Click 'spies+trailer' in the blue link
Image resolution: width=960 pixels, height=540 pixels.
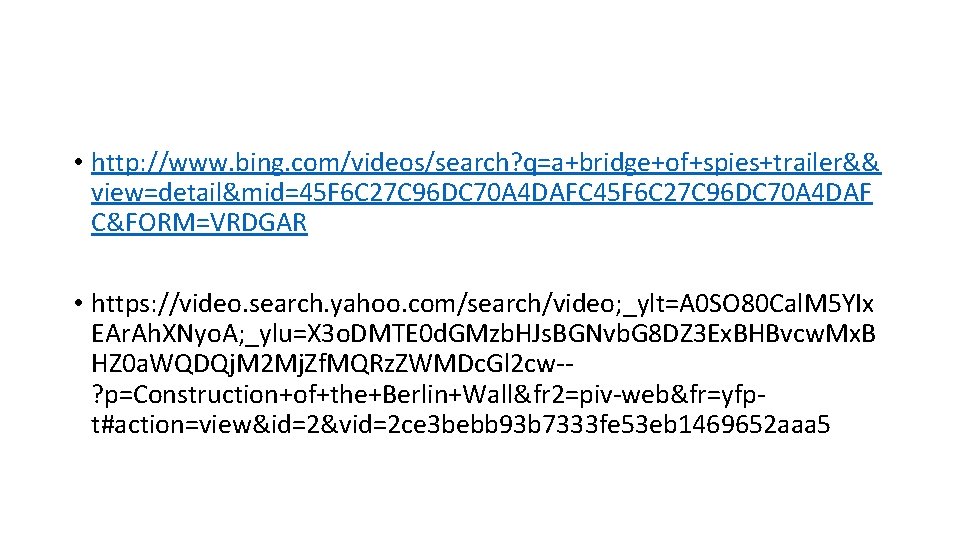[x=772, y=162]
